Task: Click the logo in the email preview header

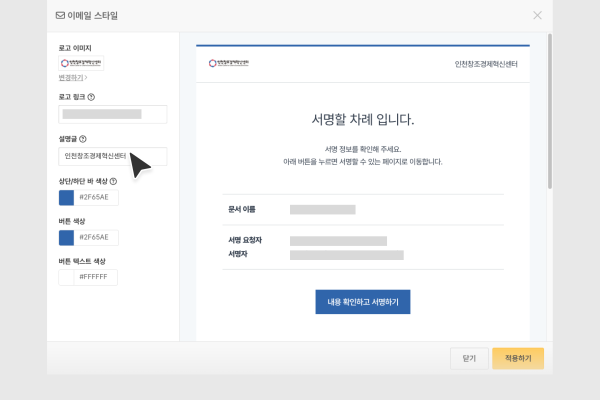Action: pyautogui.click(x=232, y=63)
